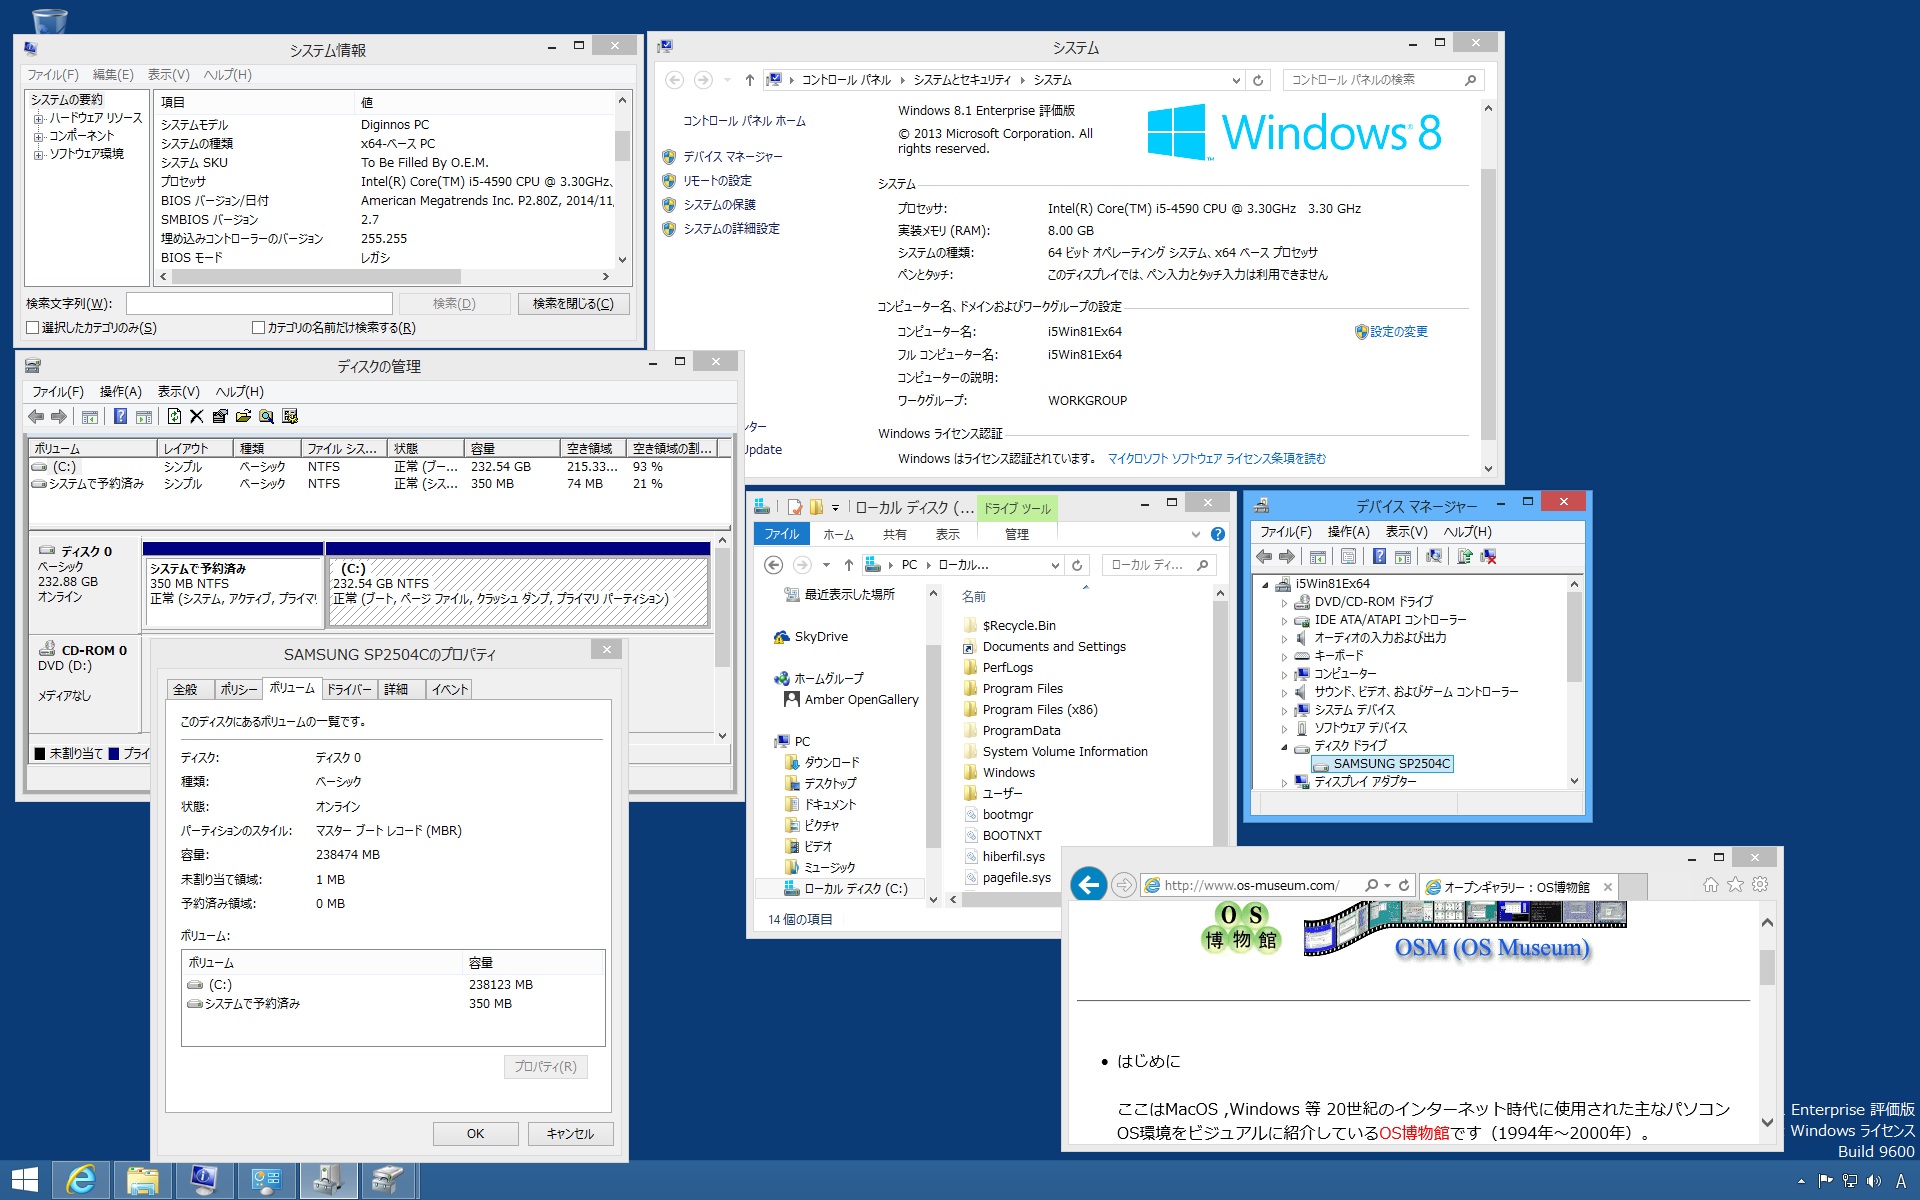Click Refresh icon in Disk Management toolbar

pos(174,417)
